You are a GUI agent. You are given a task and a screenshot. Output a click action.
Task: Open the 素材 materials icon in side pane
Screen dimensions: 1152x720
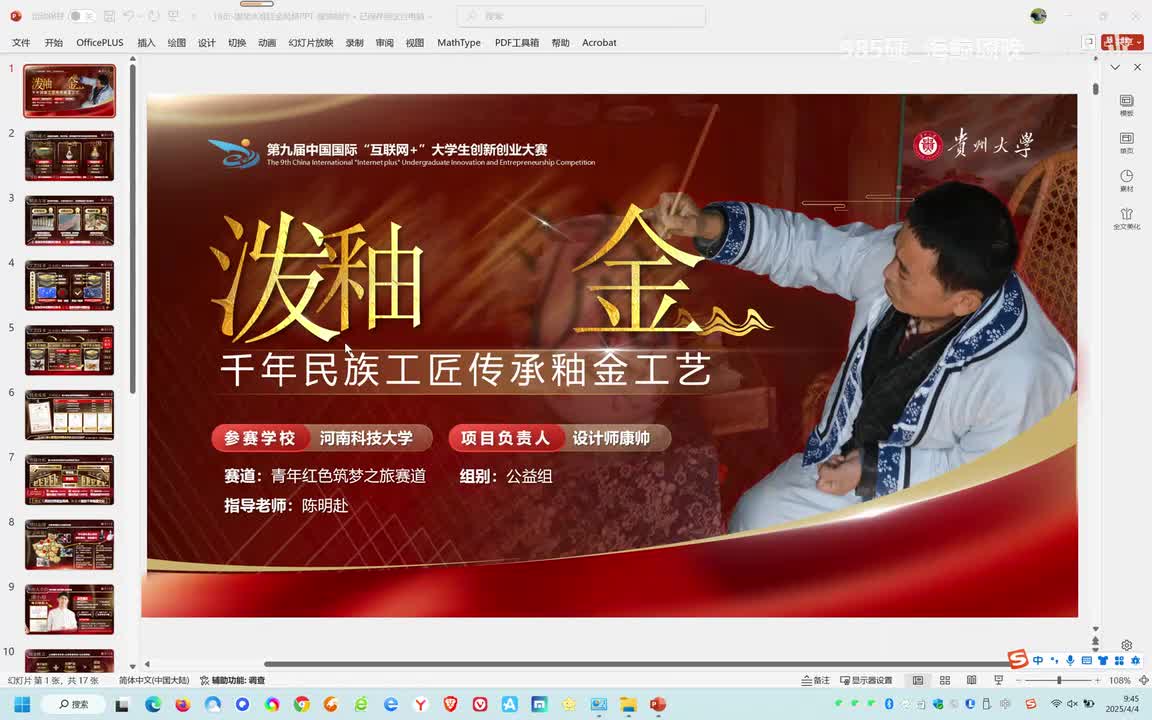click(x=1126, y=181)
